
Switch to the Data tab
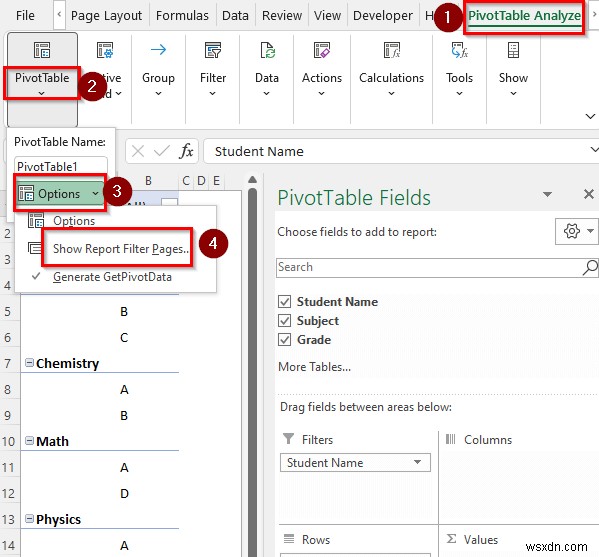(x=235, y=16)
